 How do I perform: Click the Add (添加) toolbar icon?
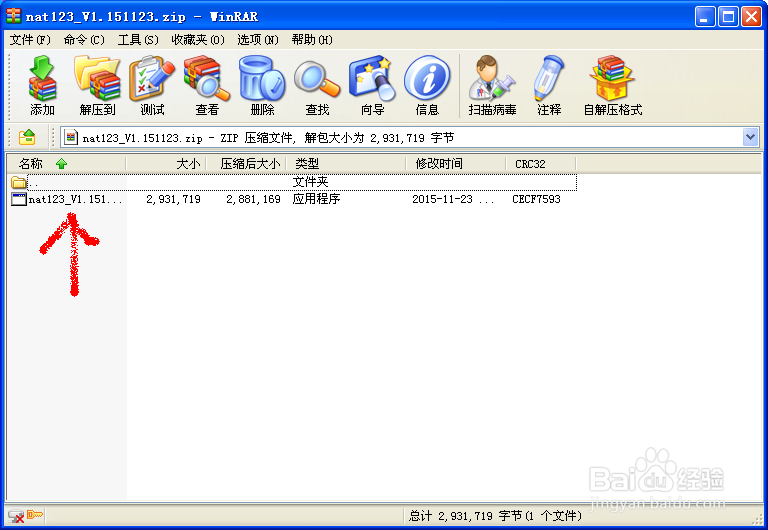click(x=42, y=85)
